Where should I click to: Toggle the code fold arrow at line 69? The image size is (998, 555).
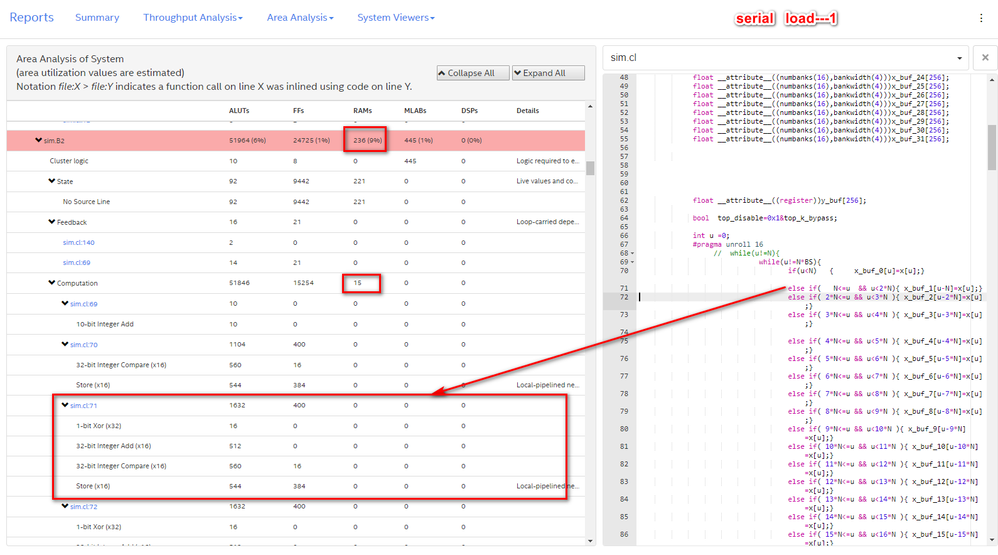(x=632, y=262)
